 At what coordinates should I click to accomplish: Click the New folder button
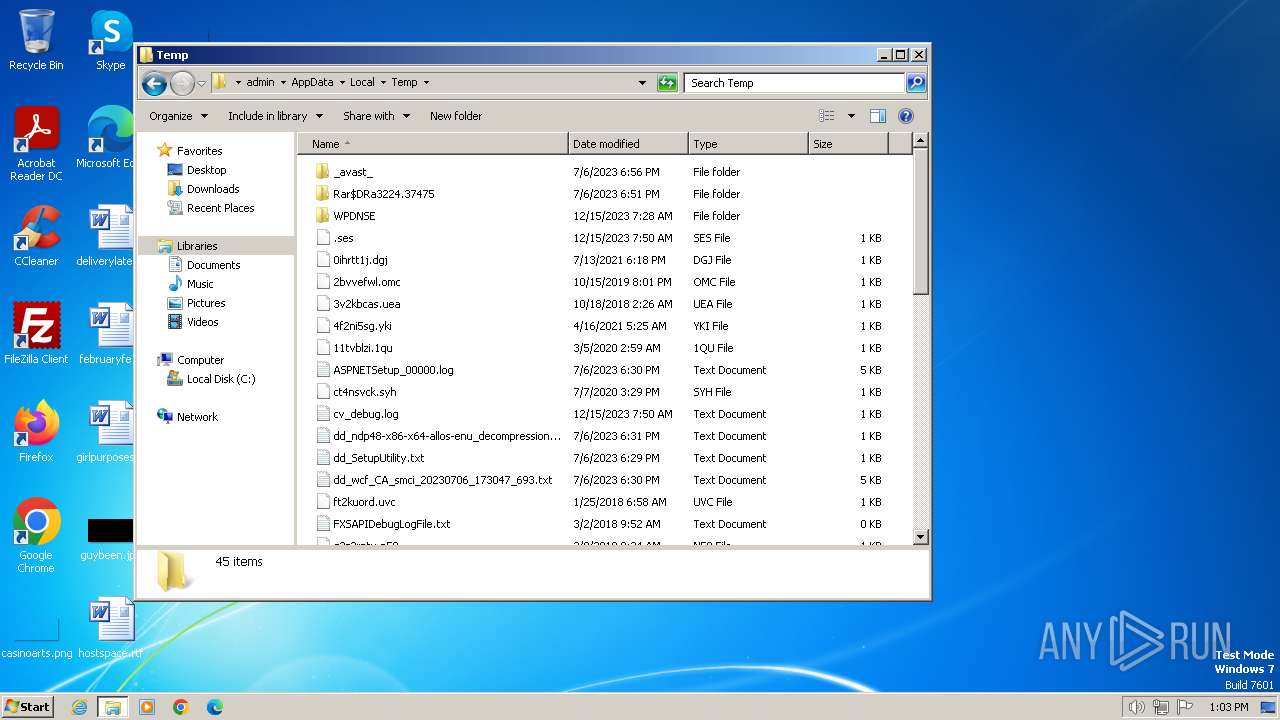[x=456, y=116]
